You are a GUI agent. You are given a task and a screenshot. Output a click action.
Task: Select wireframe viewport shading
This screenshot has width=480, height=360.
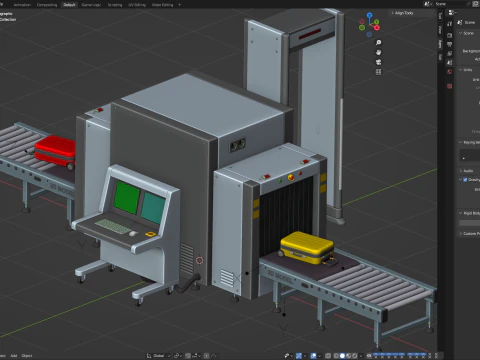pyautogui.click(x=336, y=356)
